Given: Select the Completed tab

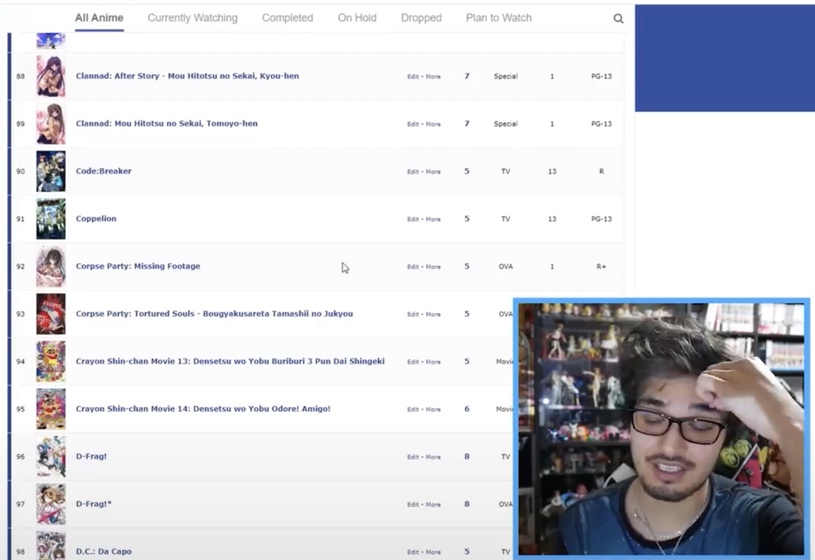Looking at the screenshot, I should click(x=287, y=18).
